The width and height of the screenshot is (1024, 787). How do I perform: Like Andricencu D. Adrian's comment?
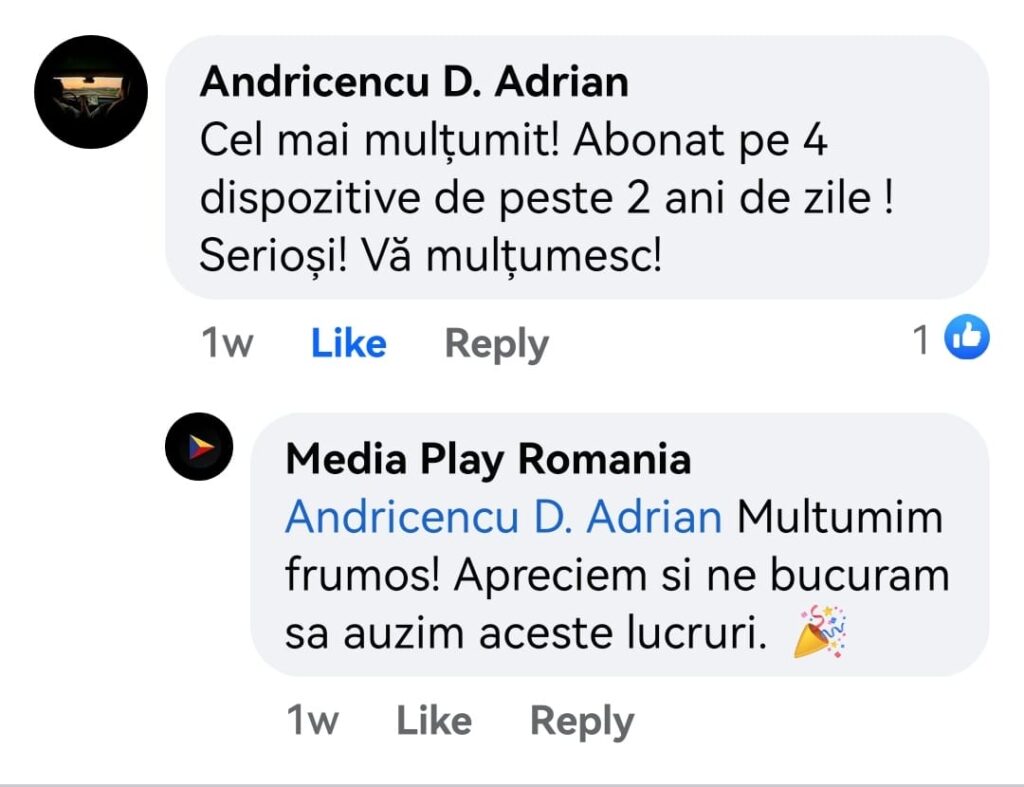coord(348,343)
